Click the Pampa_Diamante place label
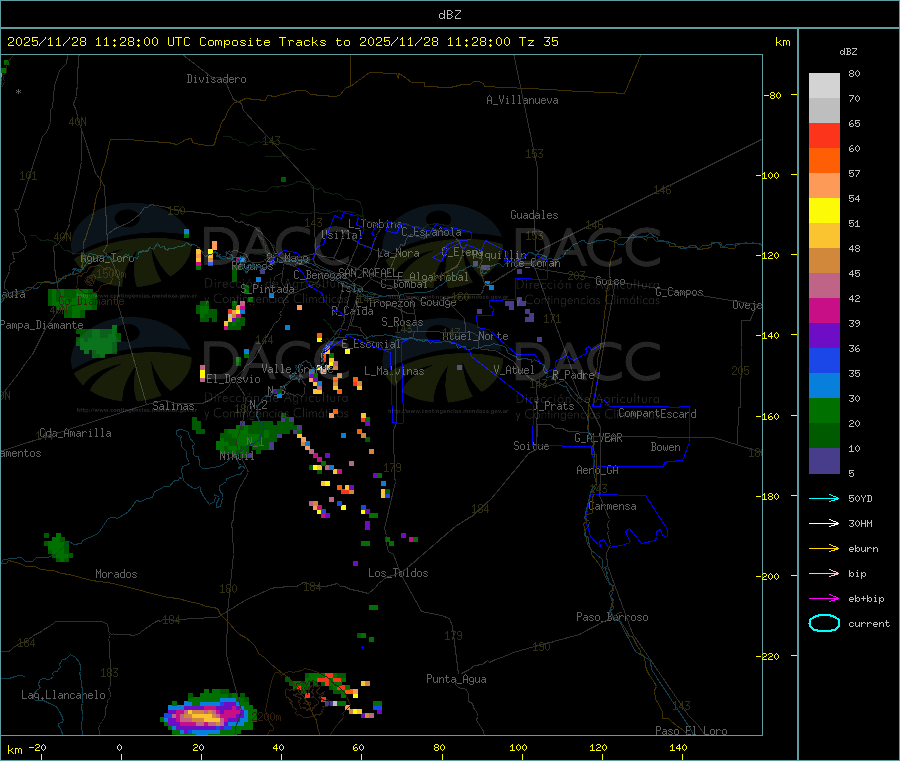 coord(42,325)
